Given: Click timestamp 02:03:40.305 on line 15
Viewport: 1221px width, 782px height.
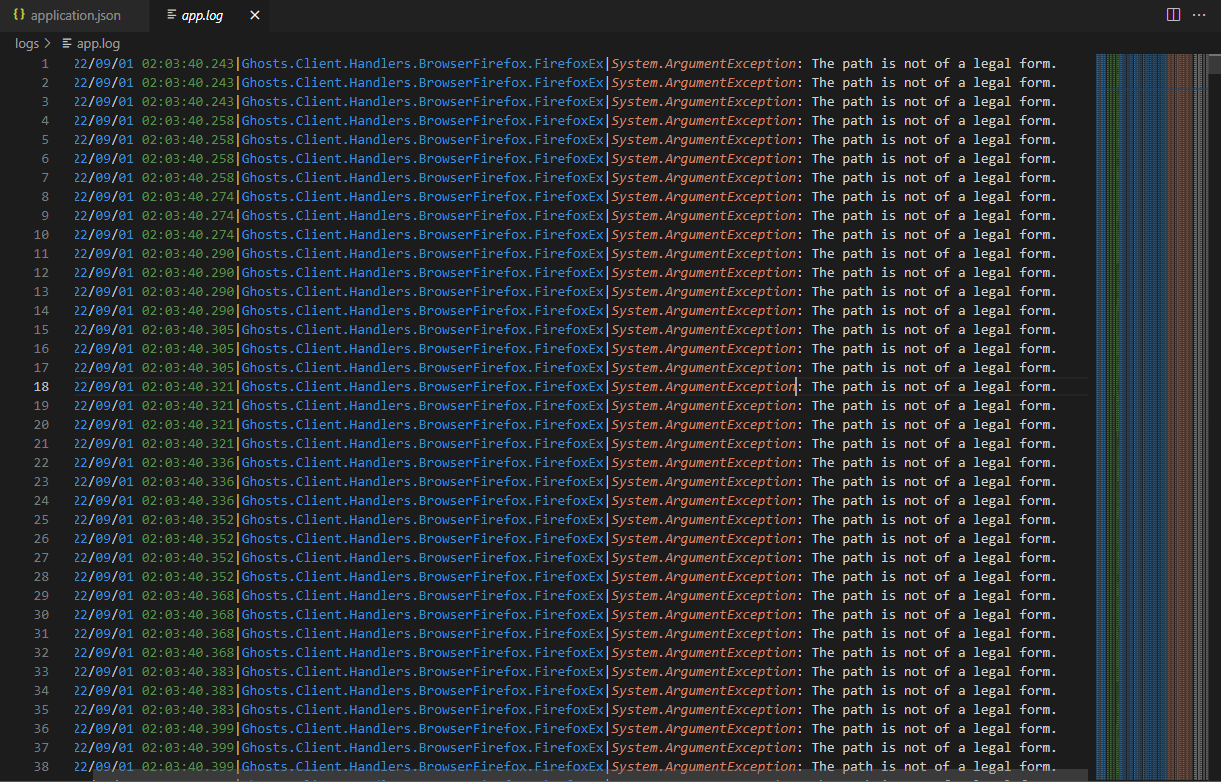Looking at the screenshot, I should [x=188, y=330].
